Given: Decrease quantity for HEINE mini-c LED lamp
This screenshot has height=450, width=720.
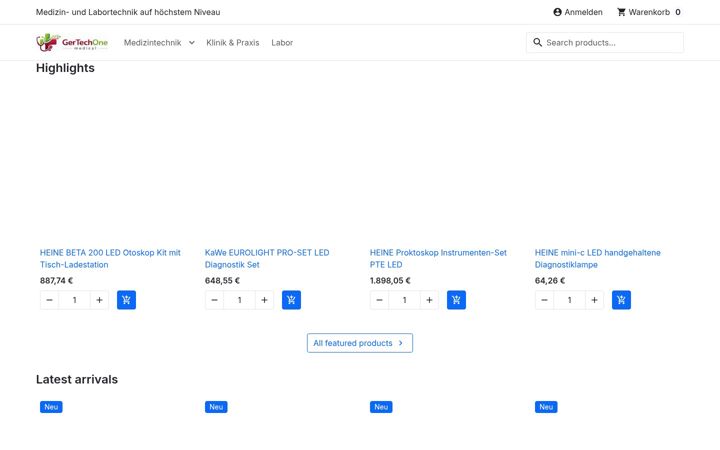Looking at the screenshot, I should (x=544, y=300).
